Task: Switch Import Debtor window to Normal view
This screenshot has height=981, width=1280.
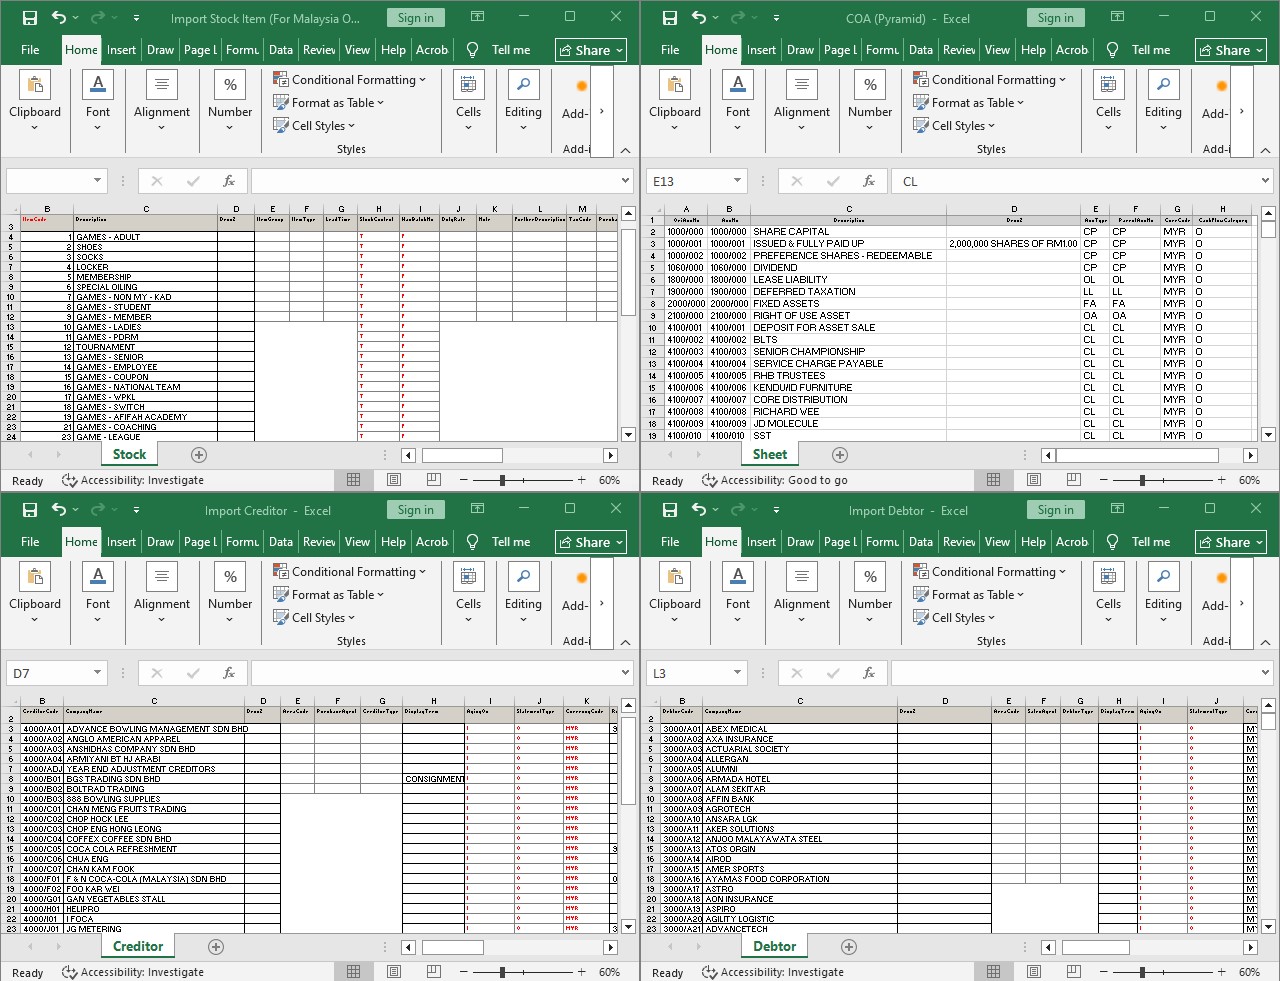Action: click(x=993, y=972)
